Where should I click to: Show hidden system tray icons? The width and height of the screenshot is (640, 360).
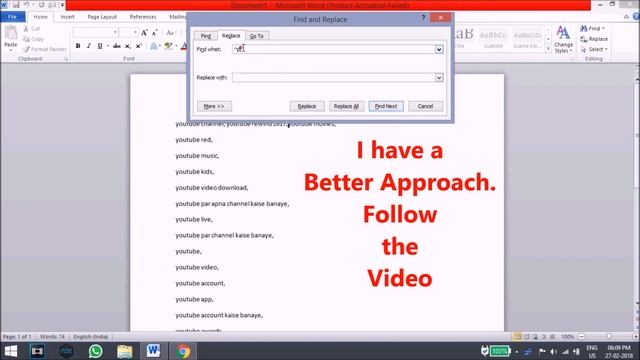coord(517,351)
